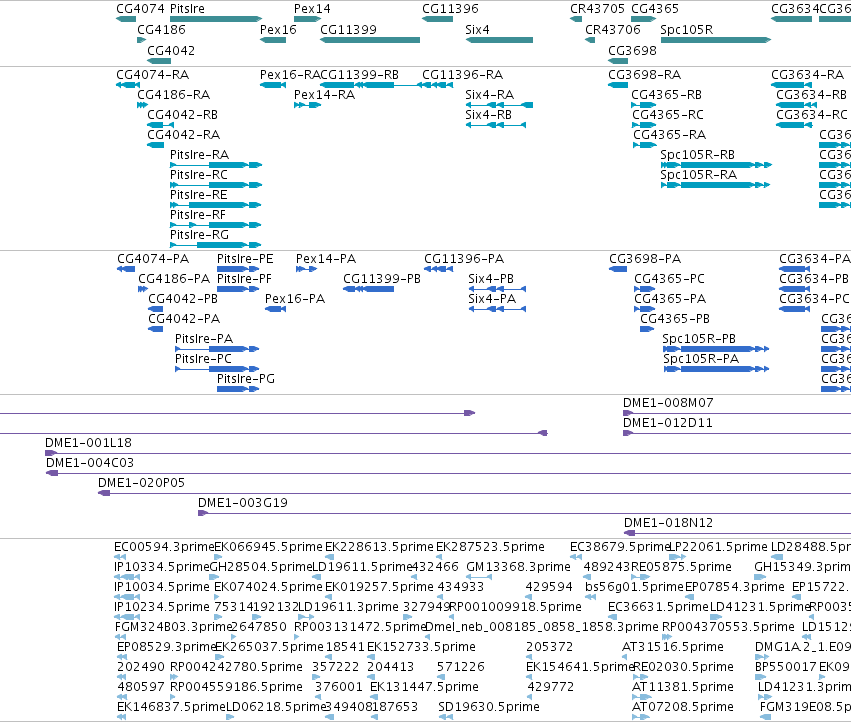The width and height of the screenshot is (851, 722).
Task: Select the CG4074 gene label
Action: pyautogui.click(x=141, y=9)
